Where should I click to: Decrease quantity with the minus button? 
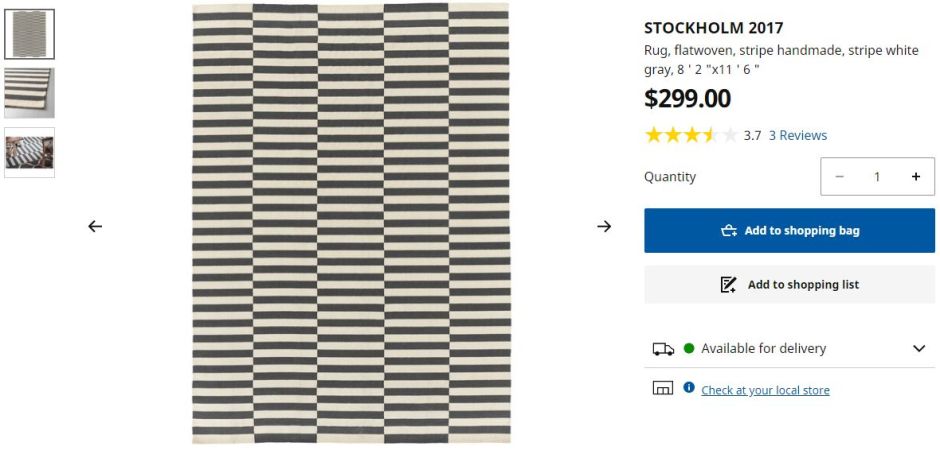(839, 177)
